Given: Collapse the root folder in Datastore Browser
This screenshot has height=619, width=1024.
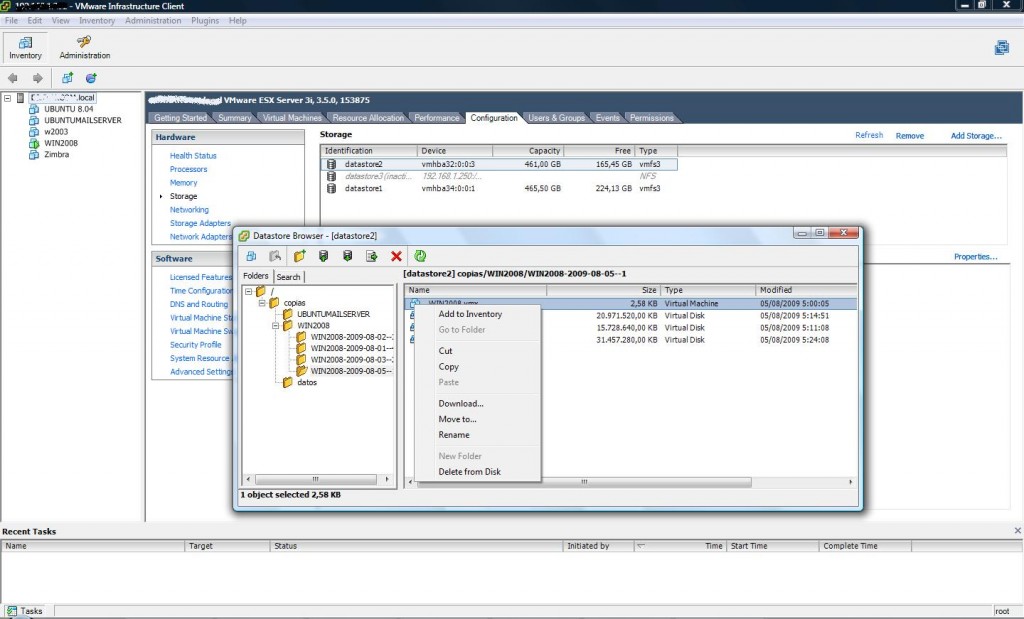Looking at the screenshot, I should pyautogui.click(x=249, y=291).
